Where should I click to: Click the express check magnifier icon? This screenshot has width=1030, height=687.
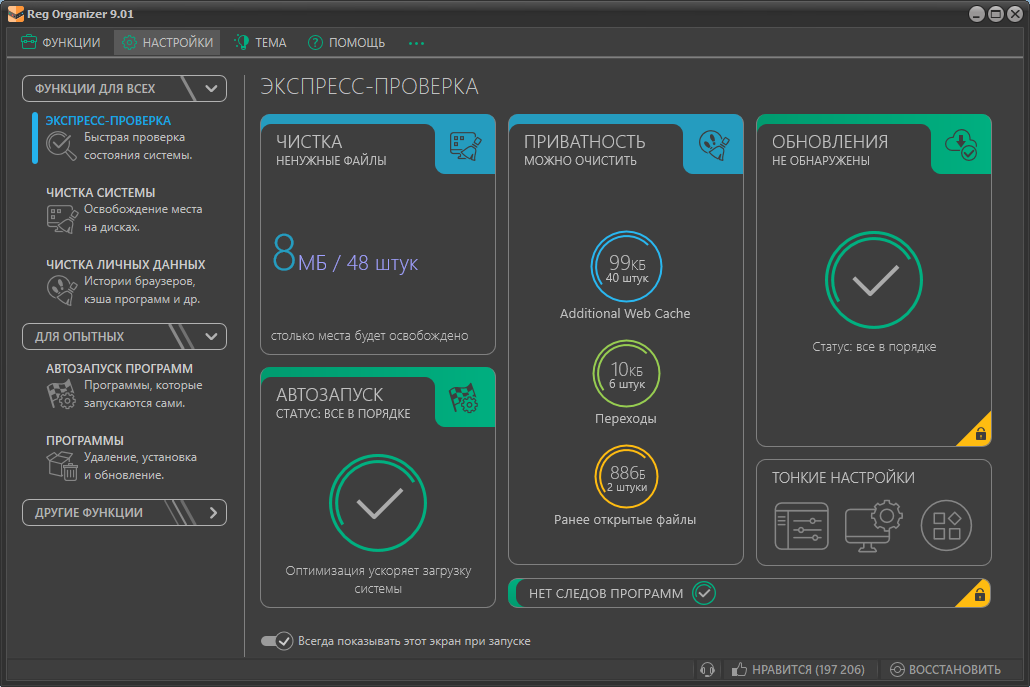[x=61, y=146]
